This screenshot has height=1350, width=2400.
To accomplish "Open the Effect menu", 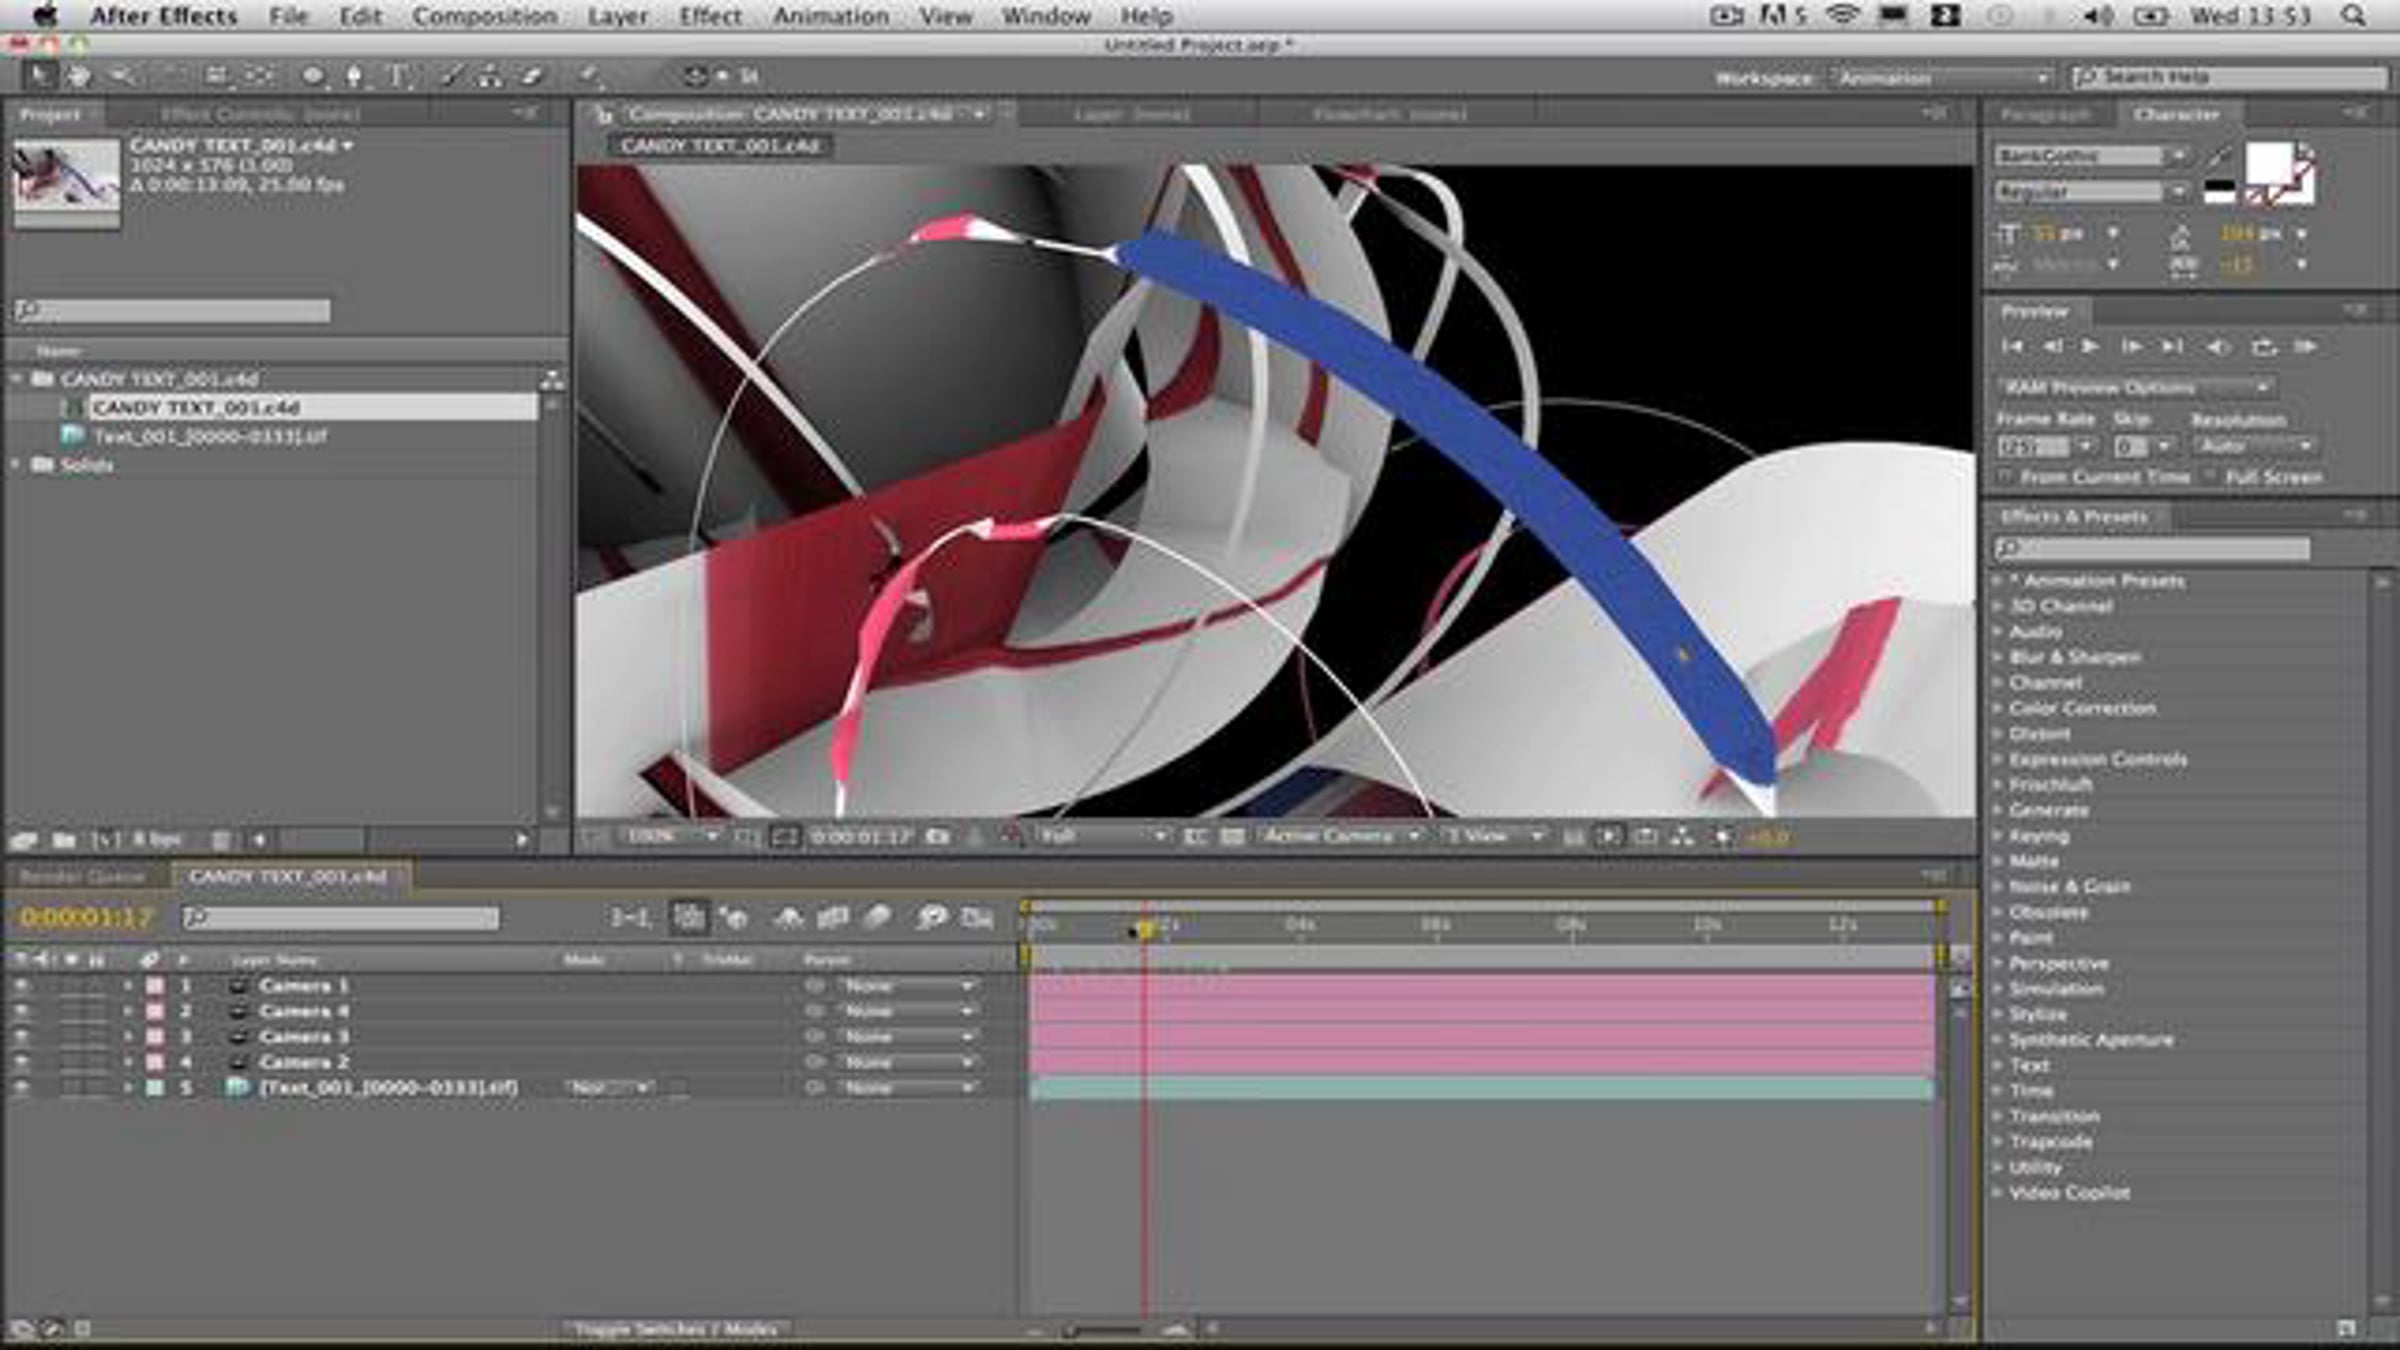I will [x=710, y=16].
